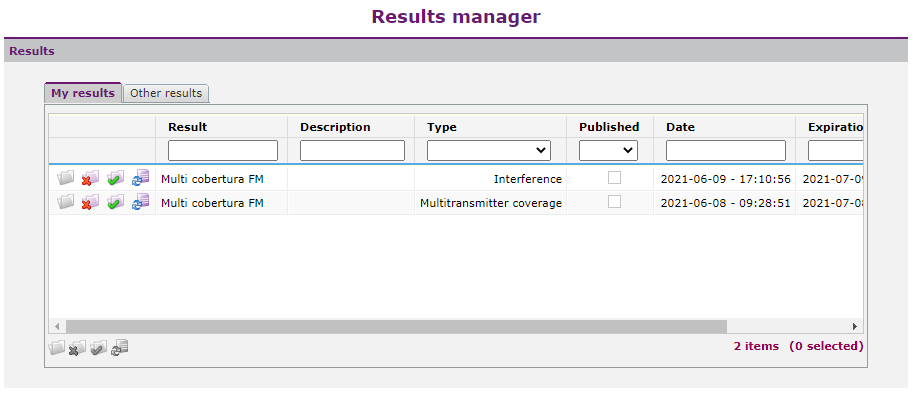This screenshot has height=393, width=913.
Task: Click the gray refresh document icon below the table
Action: coord(120,348)
